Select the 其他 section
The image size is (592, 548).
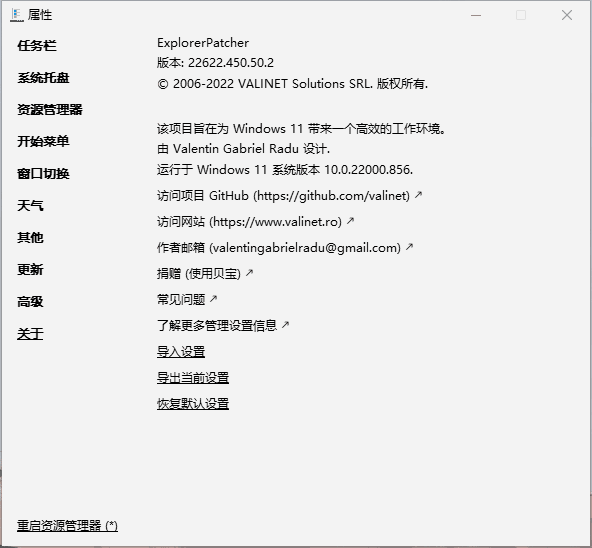pos(30,238)
